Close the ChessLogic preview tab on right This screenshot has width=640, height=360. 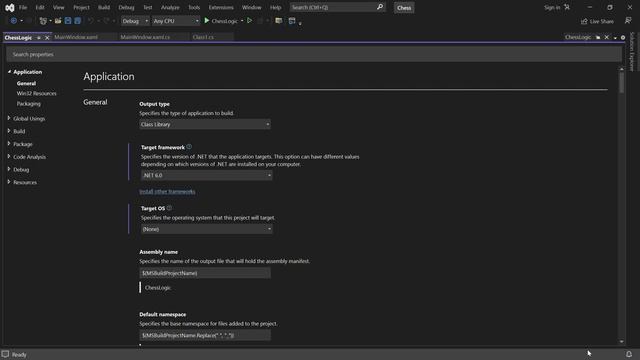coord(607,38)
